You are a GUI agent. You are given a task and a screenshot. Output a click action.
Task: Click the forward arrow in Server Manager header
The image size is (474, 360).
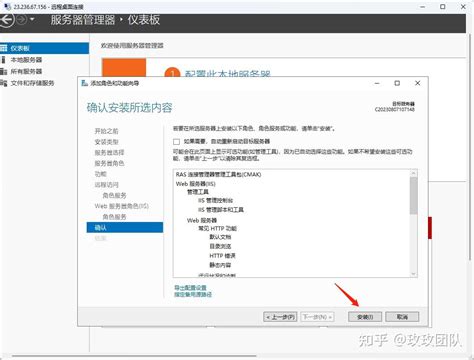22,20
